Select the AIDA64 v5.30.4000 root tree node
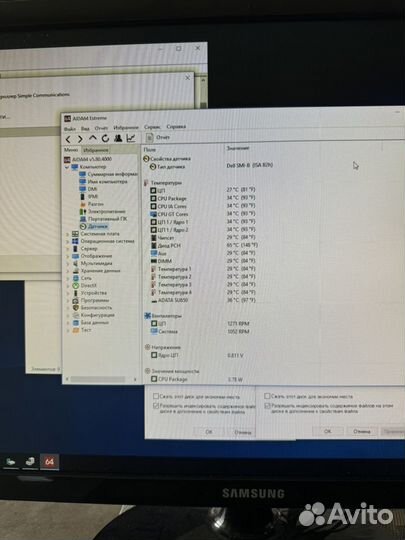Screen dimensions: 405x540 (88, 159)
